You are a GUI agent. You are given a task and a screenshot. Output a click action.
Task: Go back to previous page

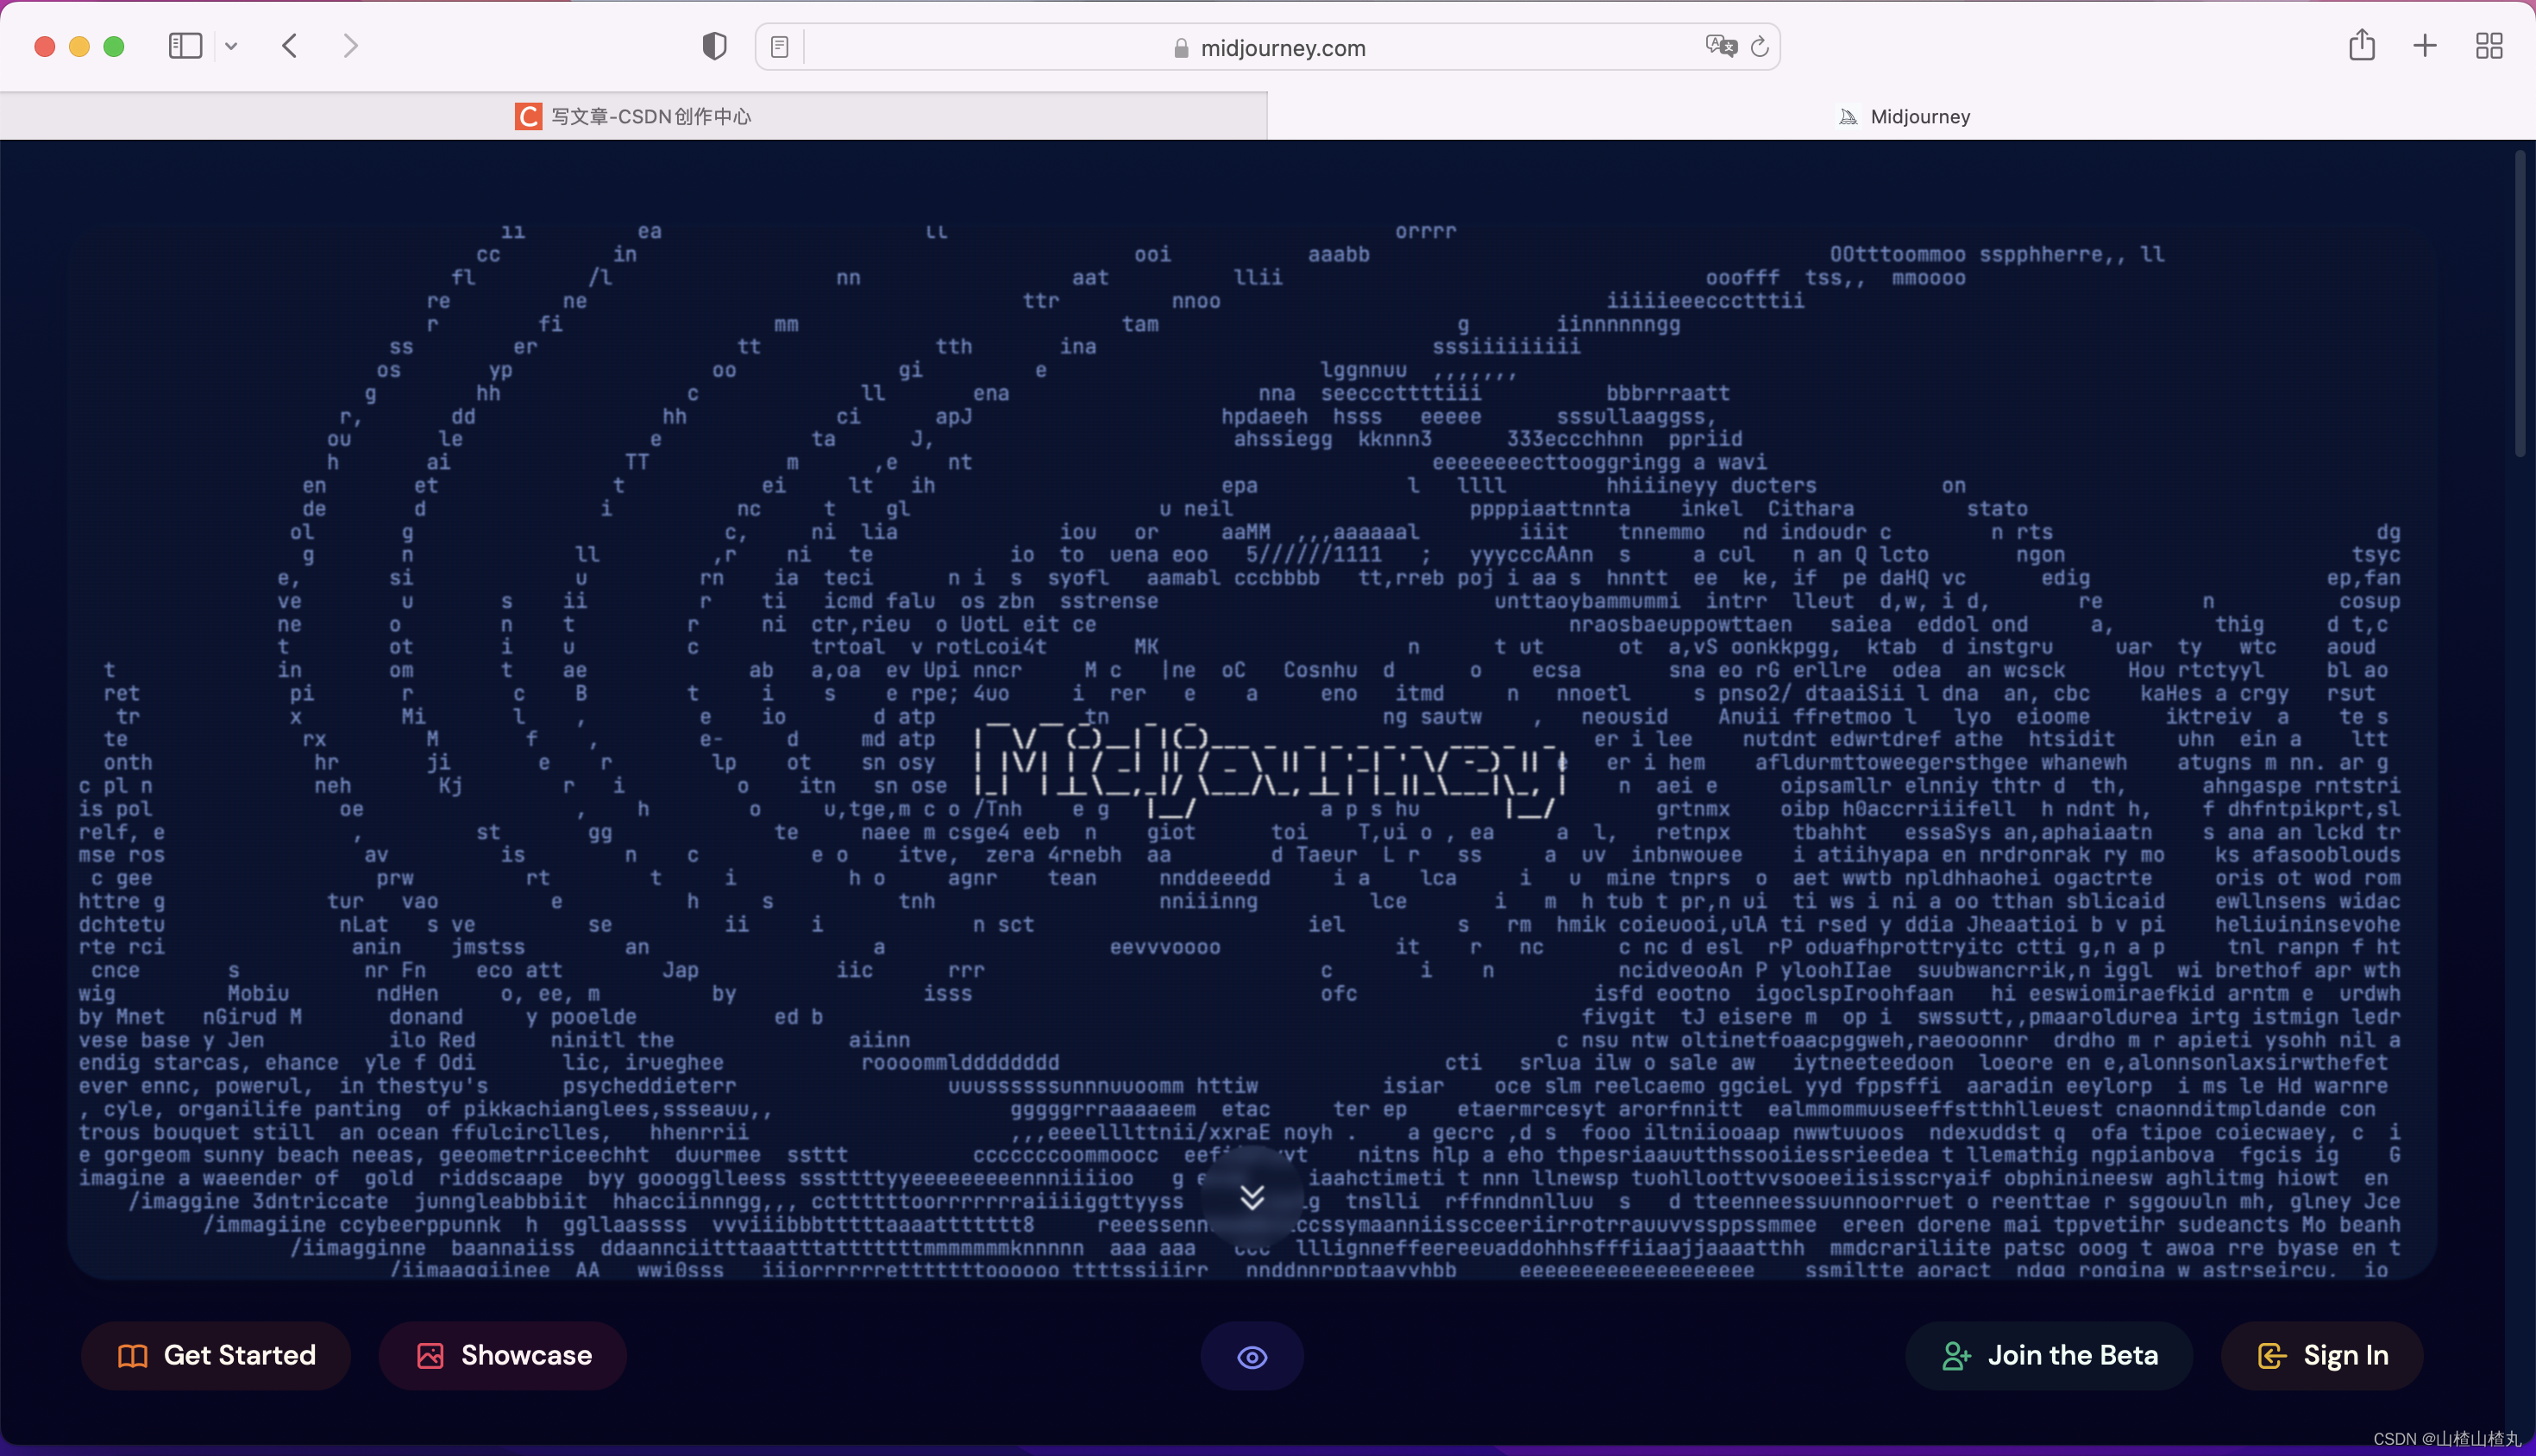(x=290, y=46)
